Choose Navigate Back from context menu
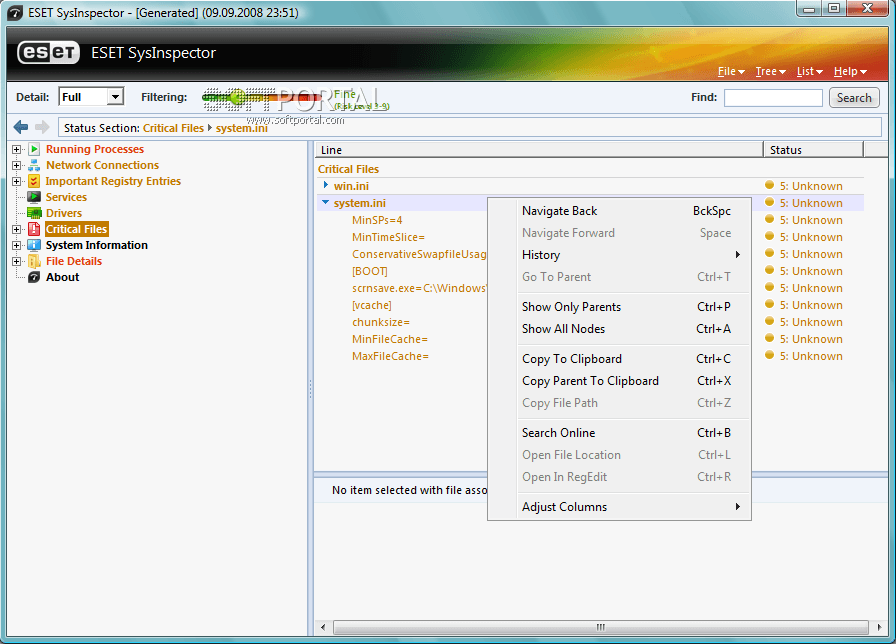This screenshot has height=644, width=896. (619, 211)
